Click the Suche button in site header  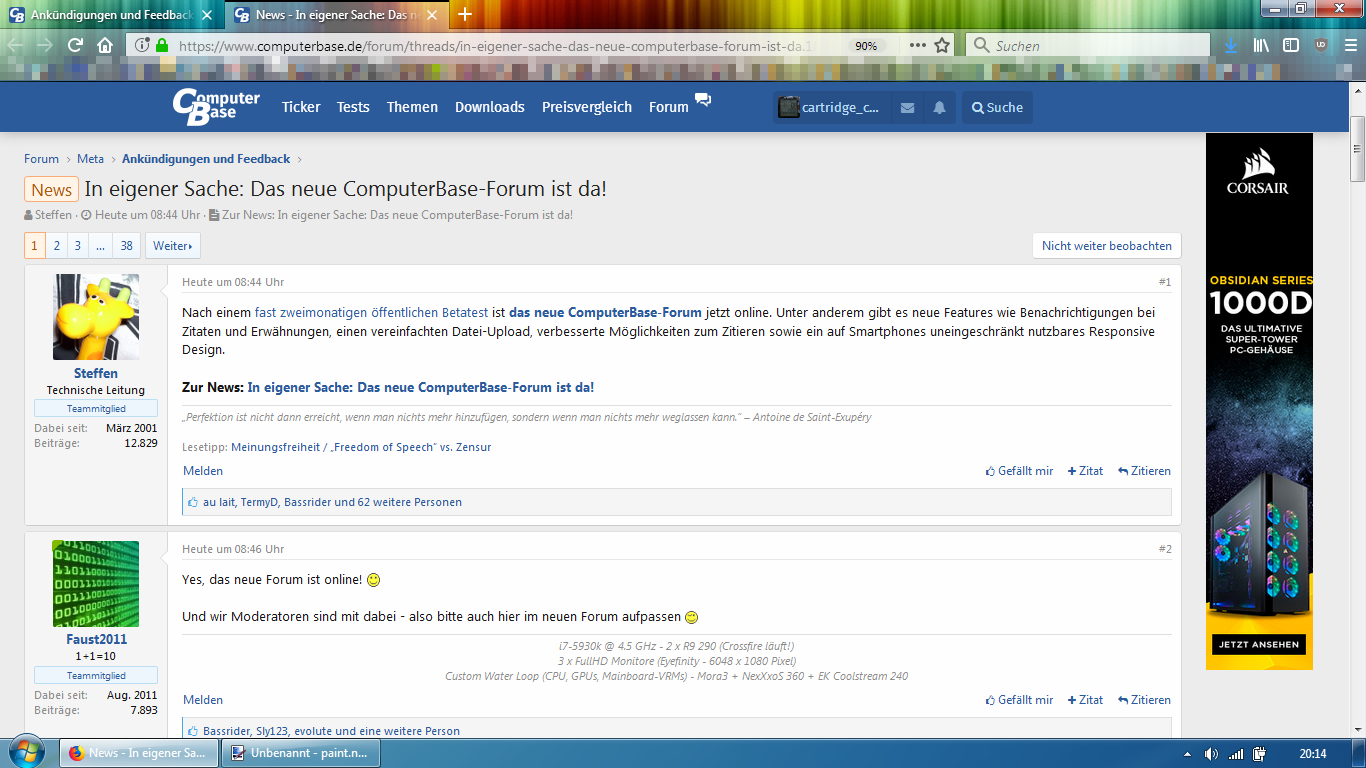(997, 108)
